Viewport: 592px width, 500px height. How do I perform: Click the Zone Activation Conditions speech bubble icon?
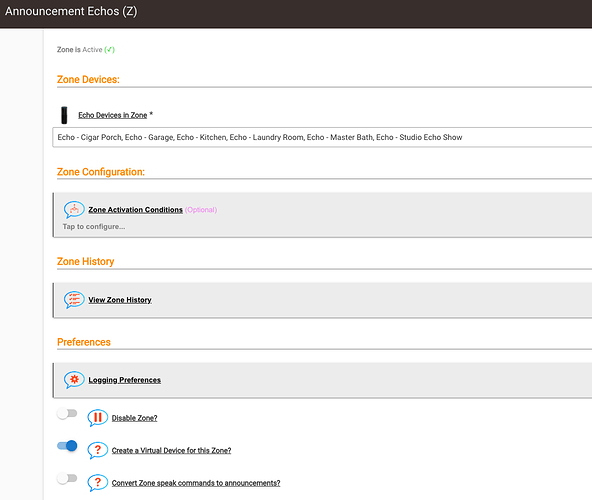[74, 209]
